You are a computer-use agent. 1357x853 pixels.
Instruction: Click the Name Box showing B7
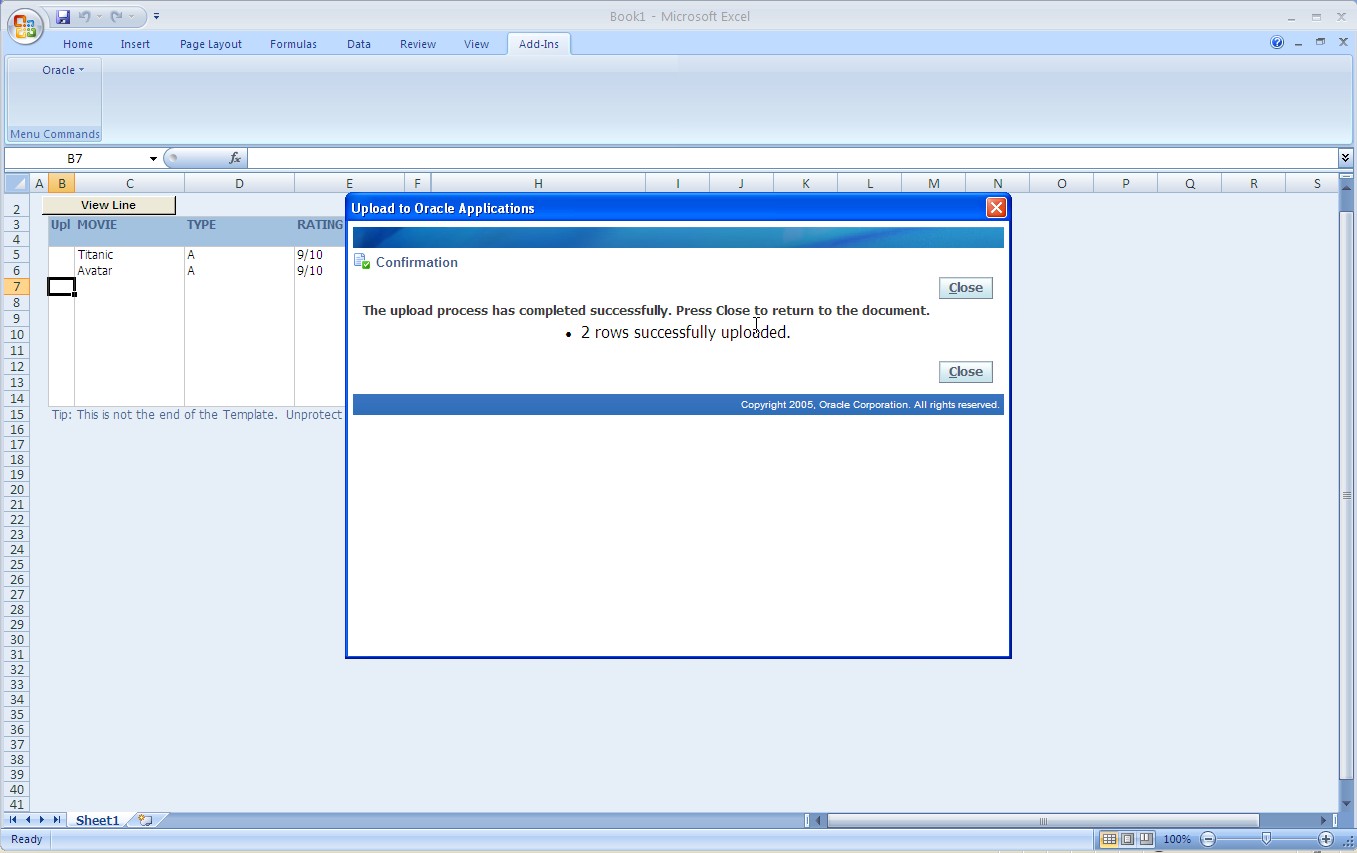76,158
